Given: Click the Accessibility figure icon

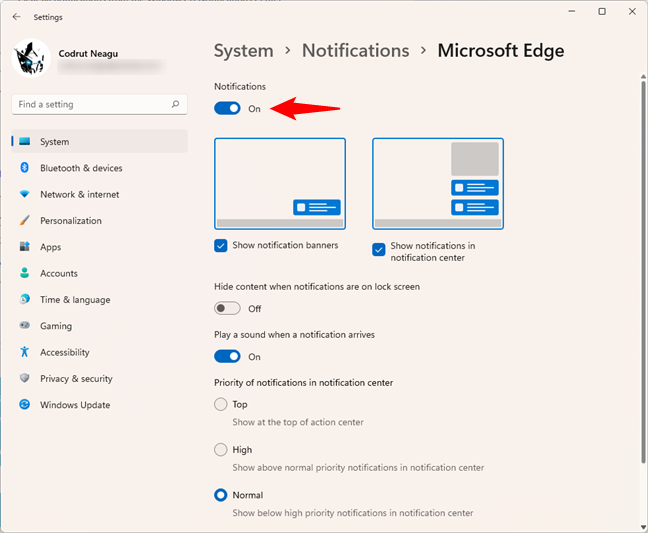Looking at the screenshot, I should click(x=25, y=352).
